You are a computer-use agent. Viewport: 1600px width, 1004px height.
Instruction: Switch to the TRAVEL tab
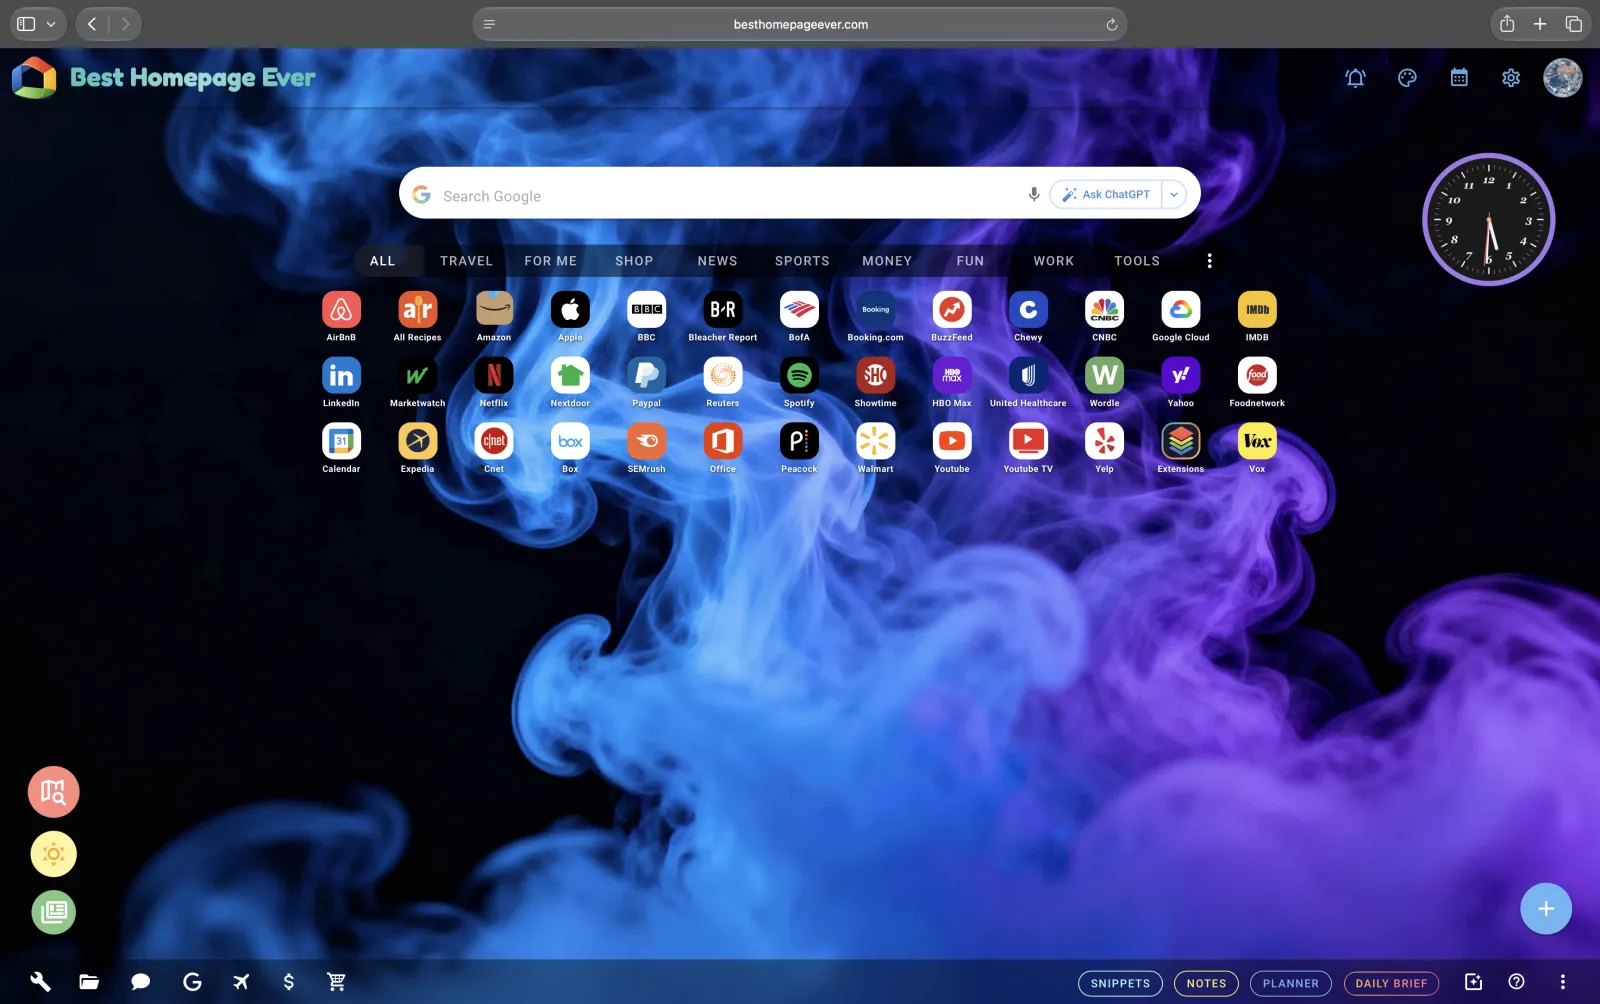(466, 261)
